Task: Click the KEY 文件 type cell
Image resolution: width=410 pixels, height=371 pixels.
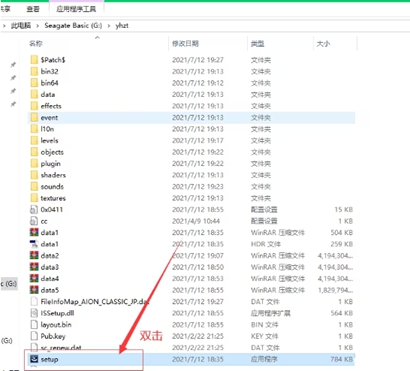Action: (x=264, y=336)
